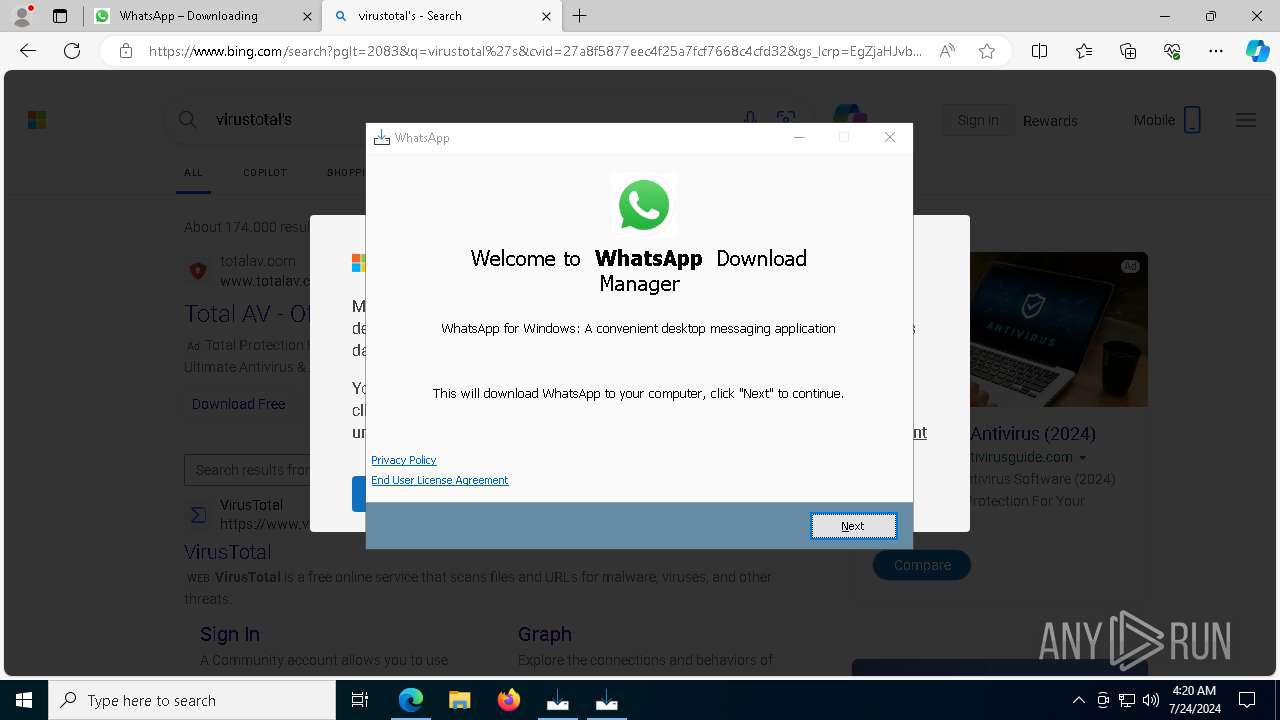The width and height of the screenshot is (1280, 720).
Task: Click the Microsoft logo on Bing
Action: click(x=37, y=120)
